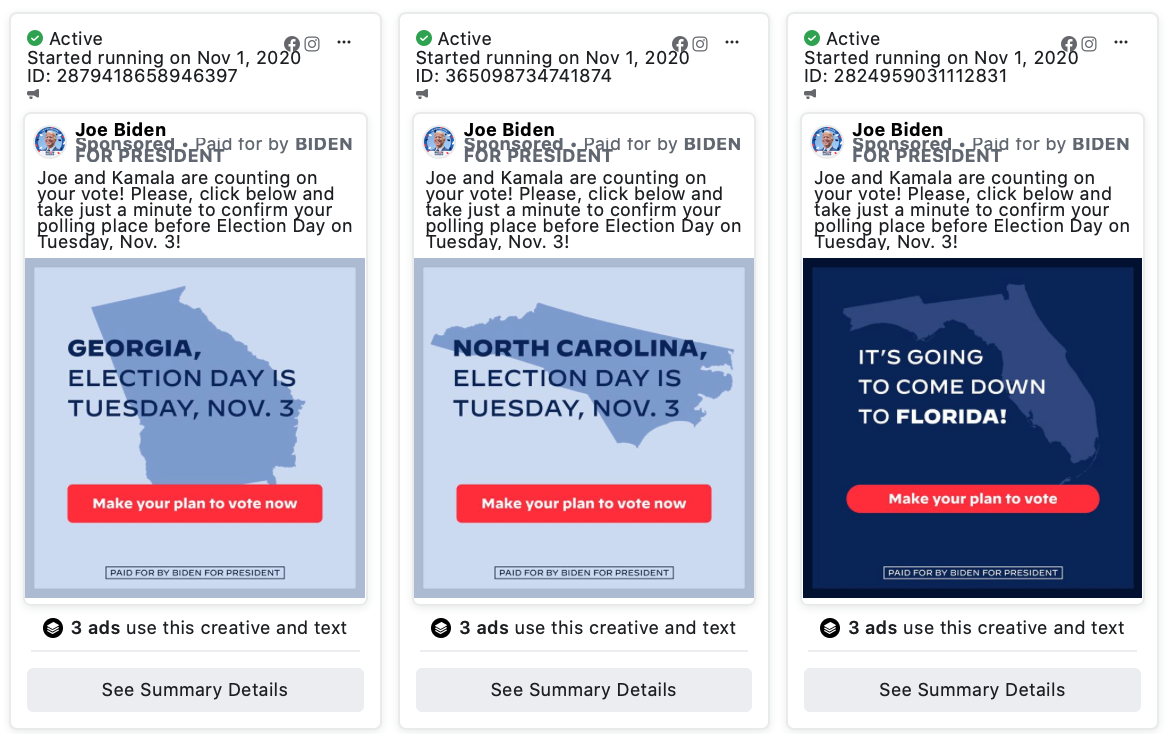The width and height of the screenshot is (1174, 734).
Task: Click Instagram platform icon on Georgia ad
Action: (x=312, y=44)
